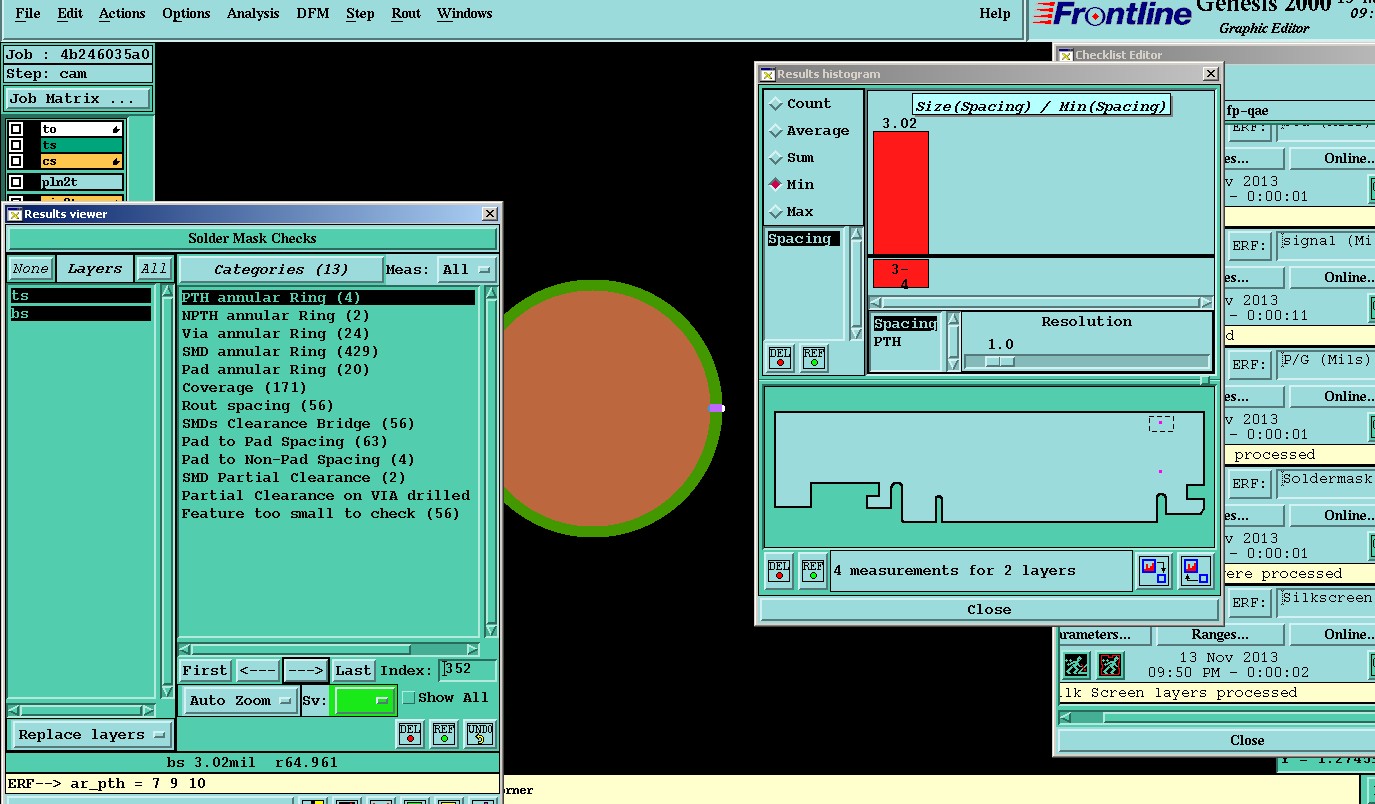Enable the Show All checkbox

[408, 698]
